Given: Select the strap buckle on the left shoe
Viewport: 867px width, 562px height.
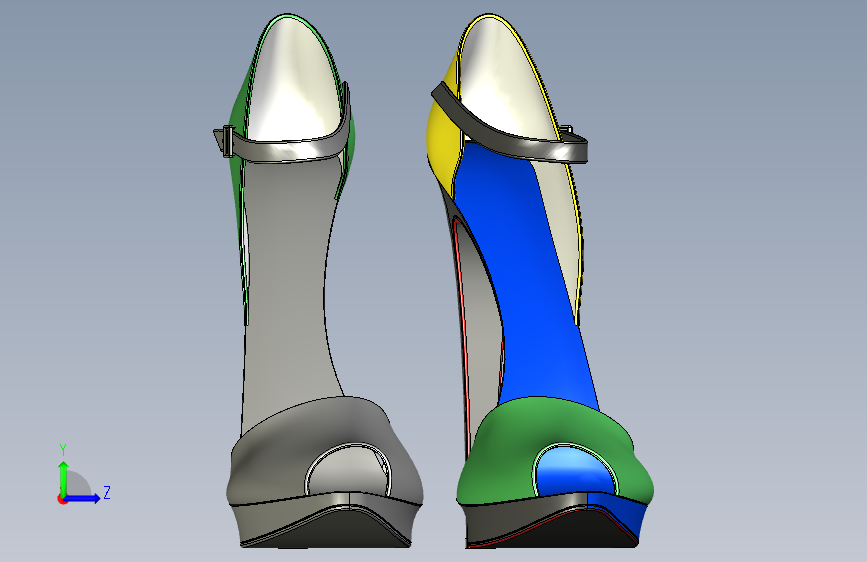Looking at the screenshot, I should [x=227, y=141].
